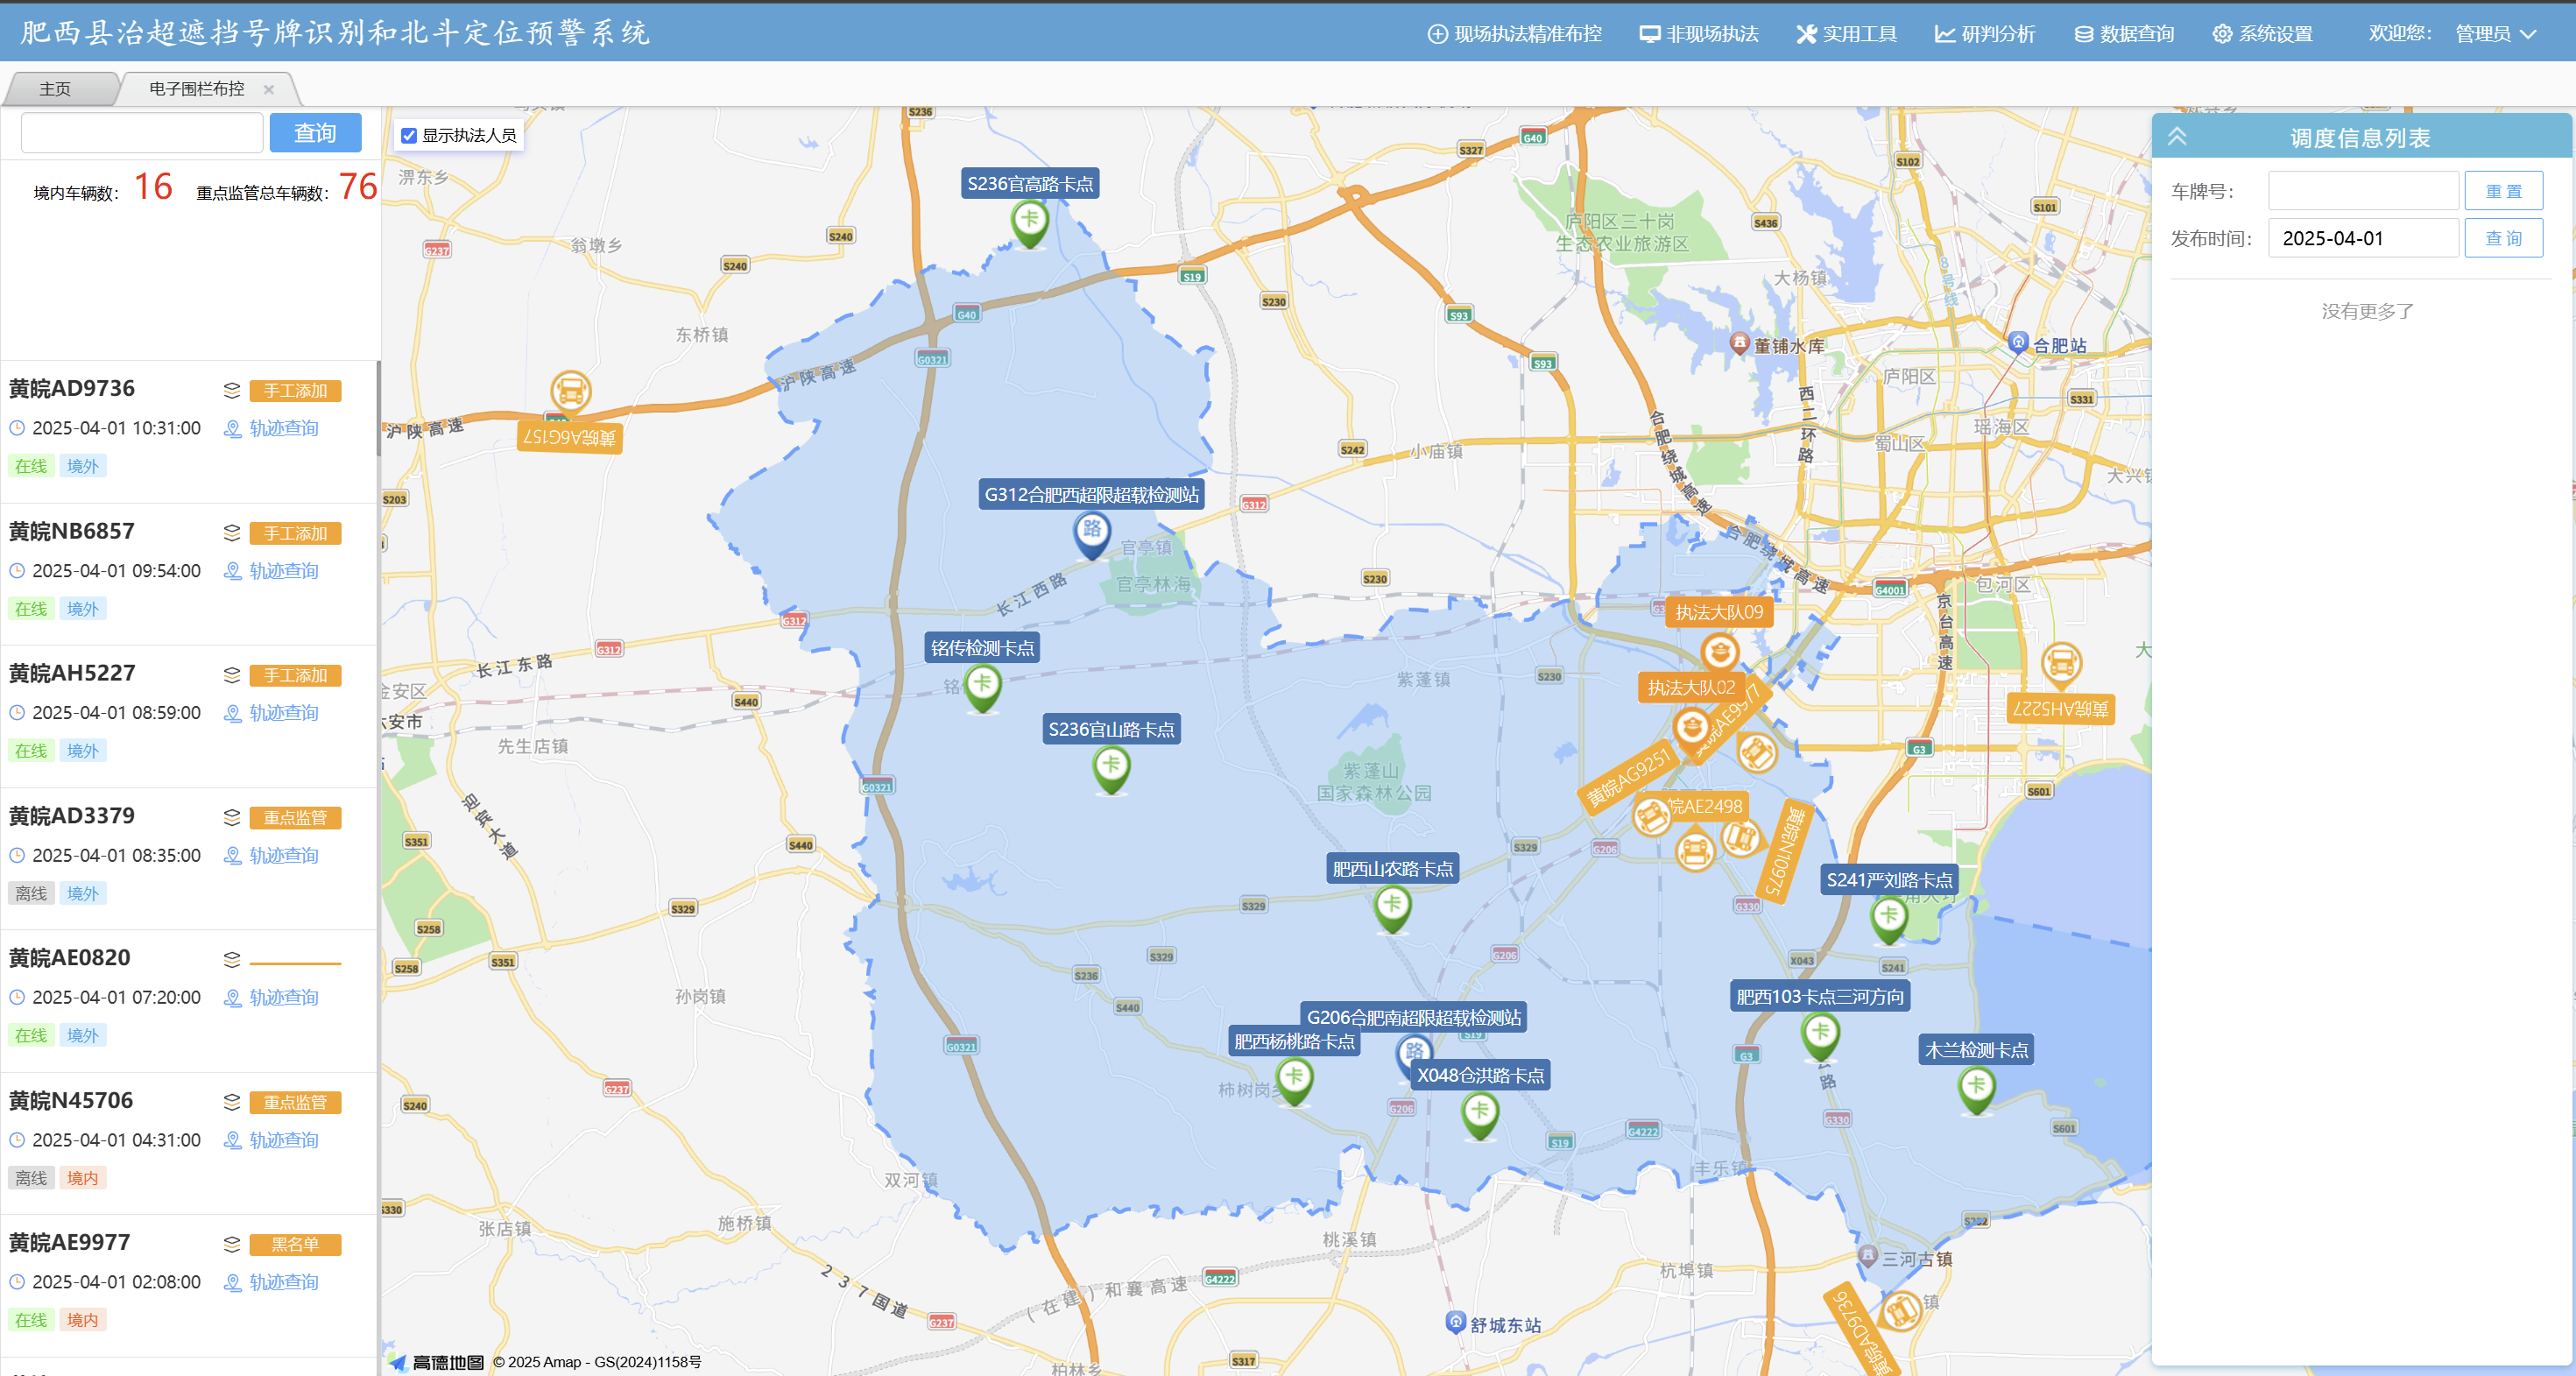Click the 高德地图 logo

pyautogui.click(x=438, y=1362)
